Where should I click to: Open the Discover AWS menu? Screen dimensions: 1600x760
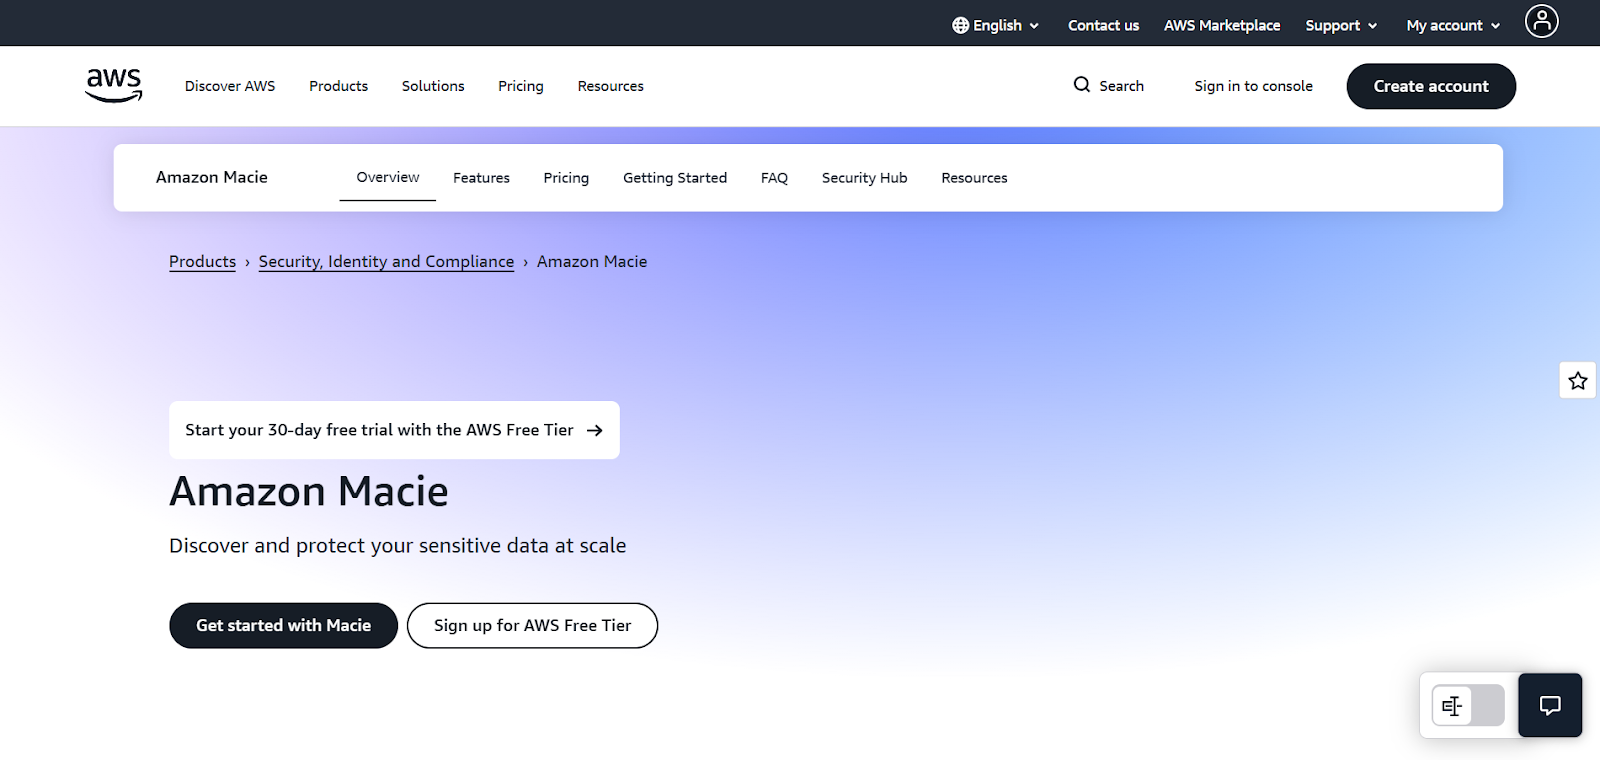230,86
